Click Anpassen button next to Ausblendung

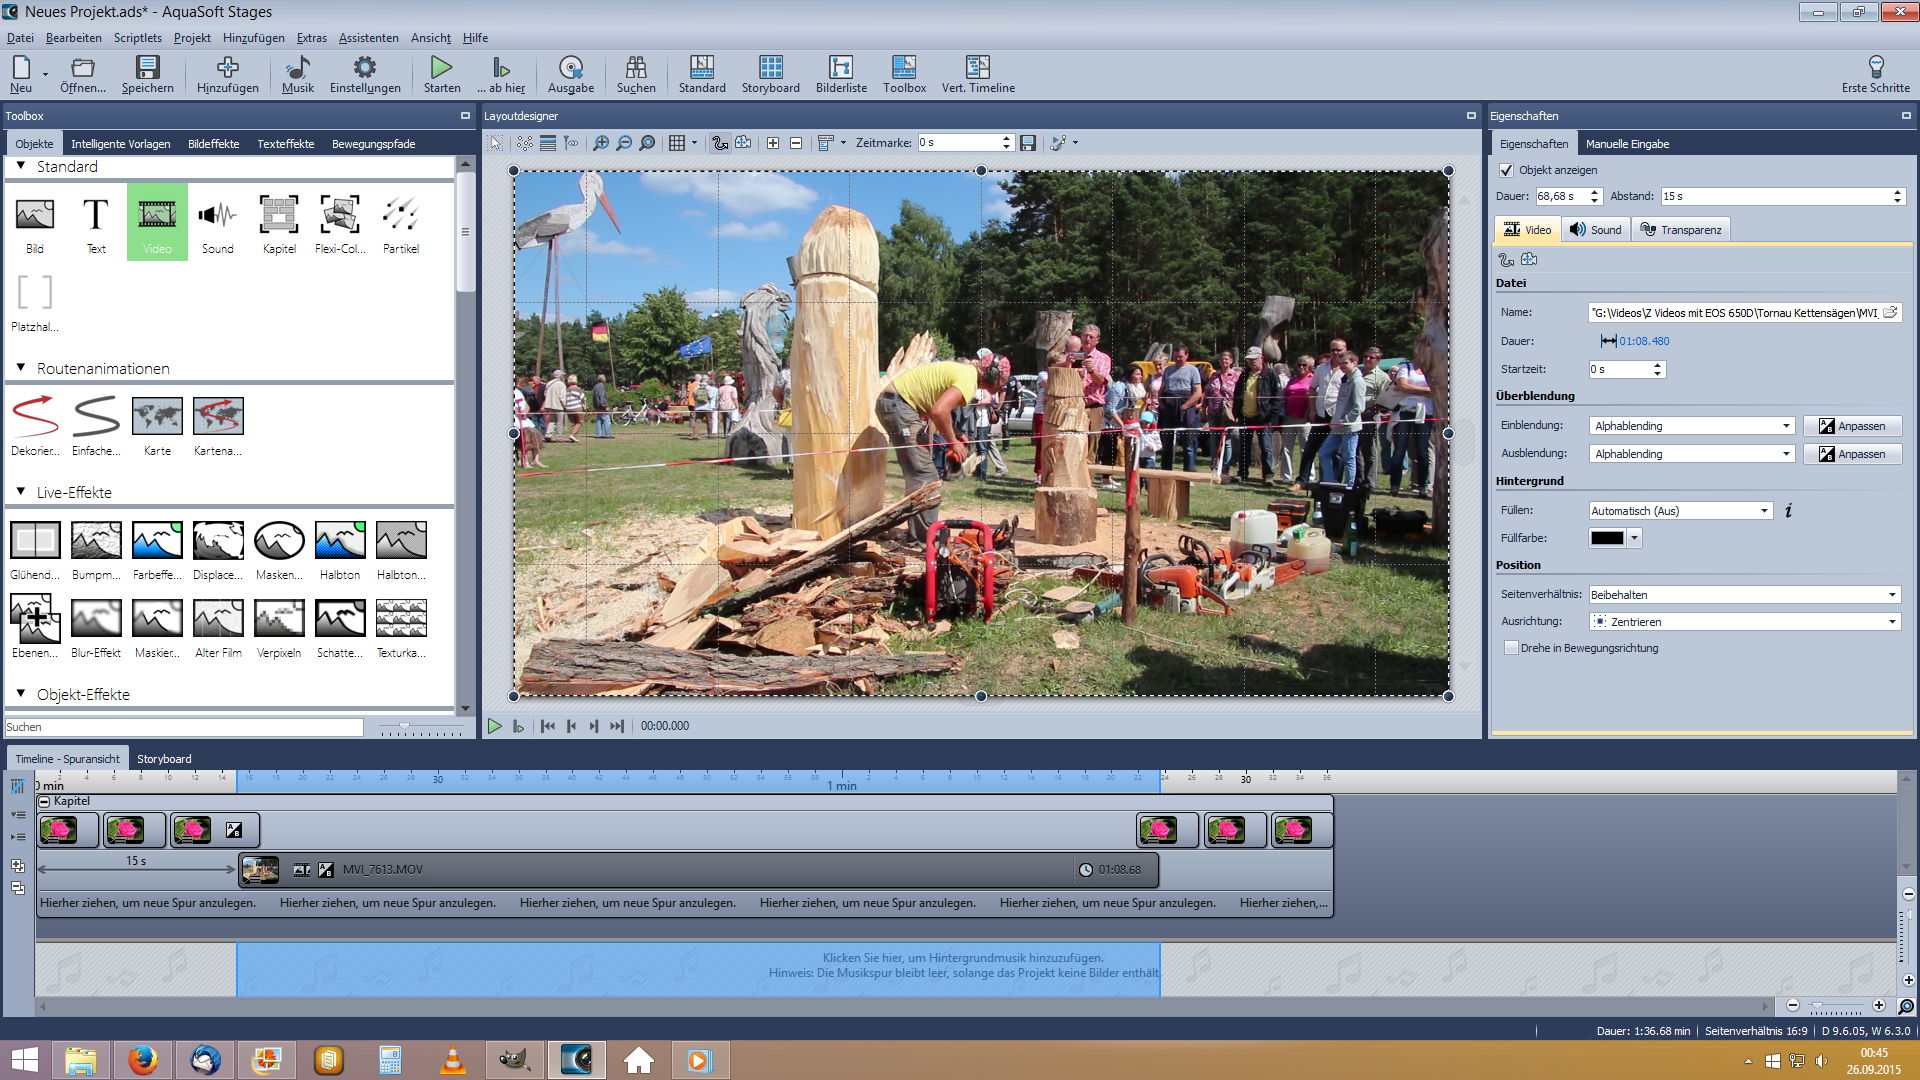pyautogui.click(x=1852, y=454)
